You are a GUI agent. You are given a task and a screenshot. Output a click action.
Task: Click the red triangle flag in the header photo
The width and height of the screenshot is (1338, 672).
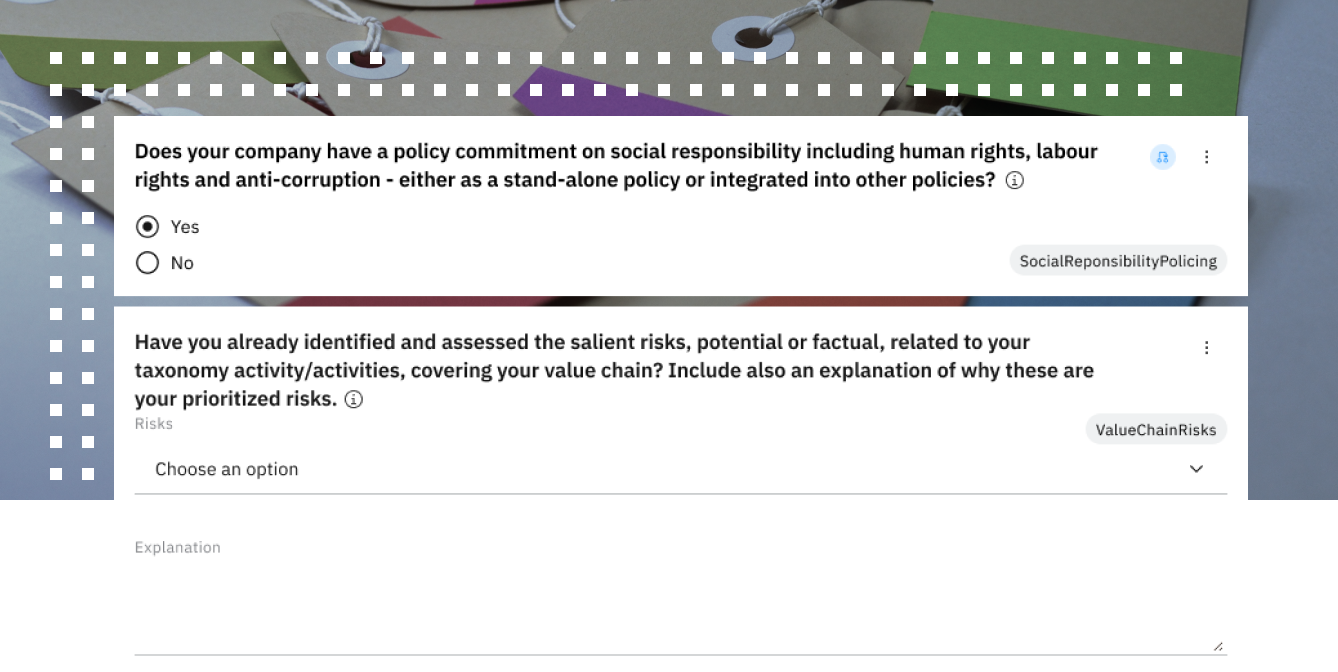pos(408,28)
